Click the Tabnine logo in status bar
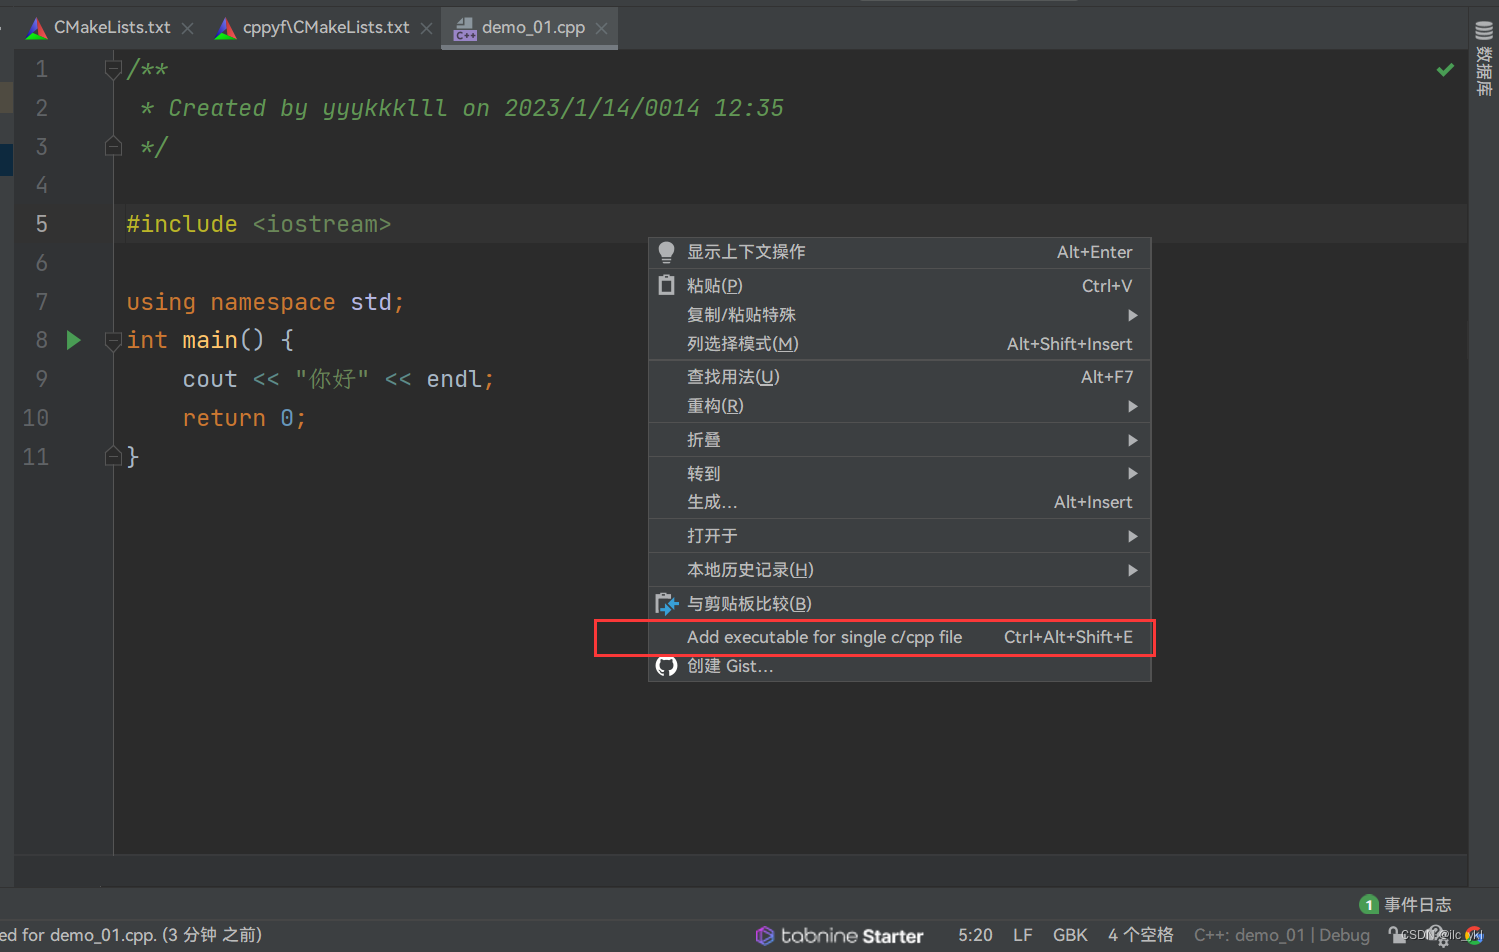 pos(765,935)
